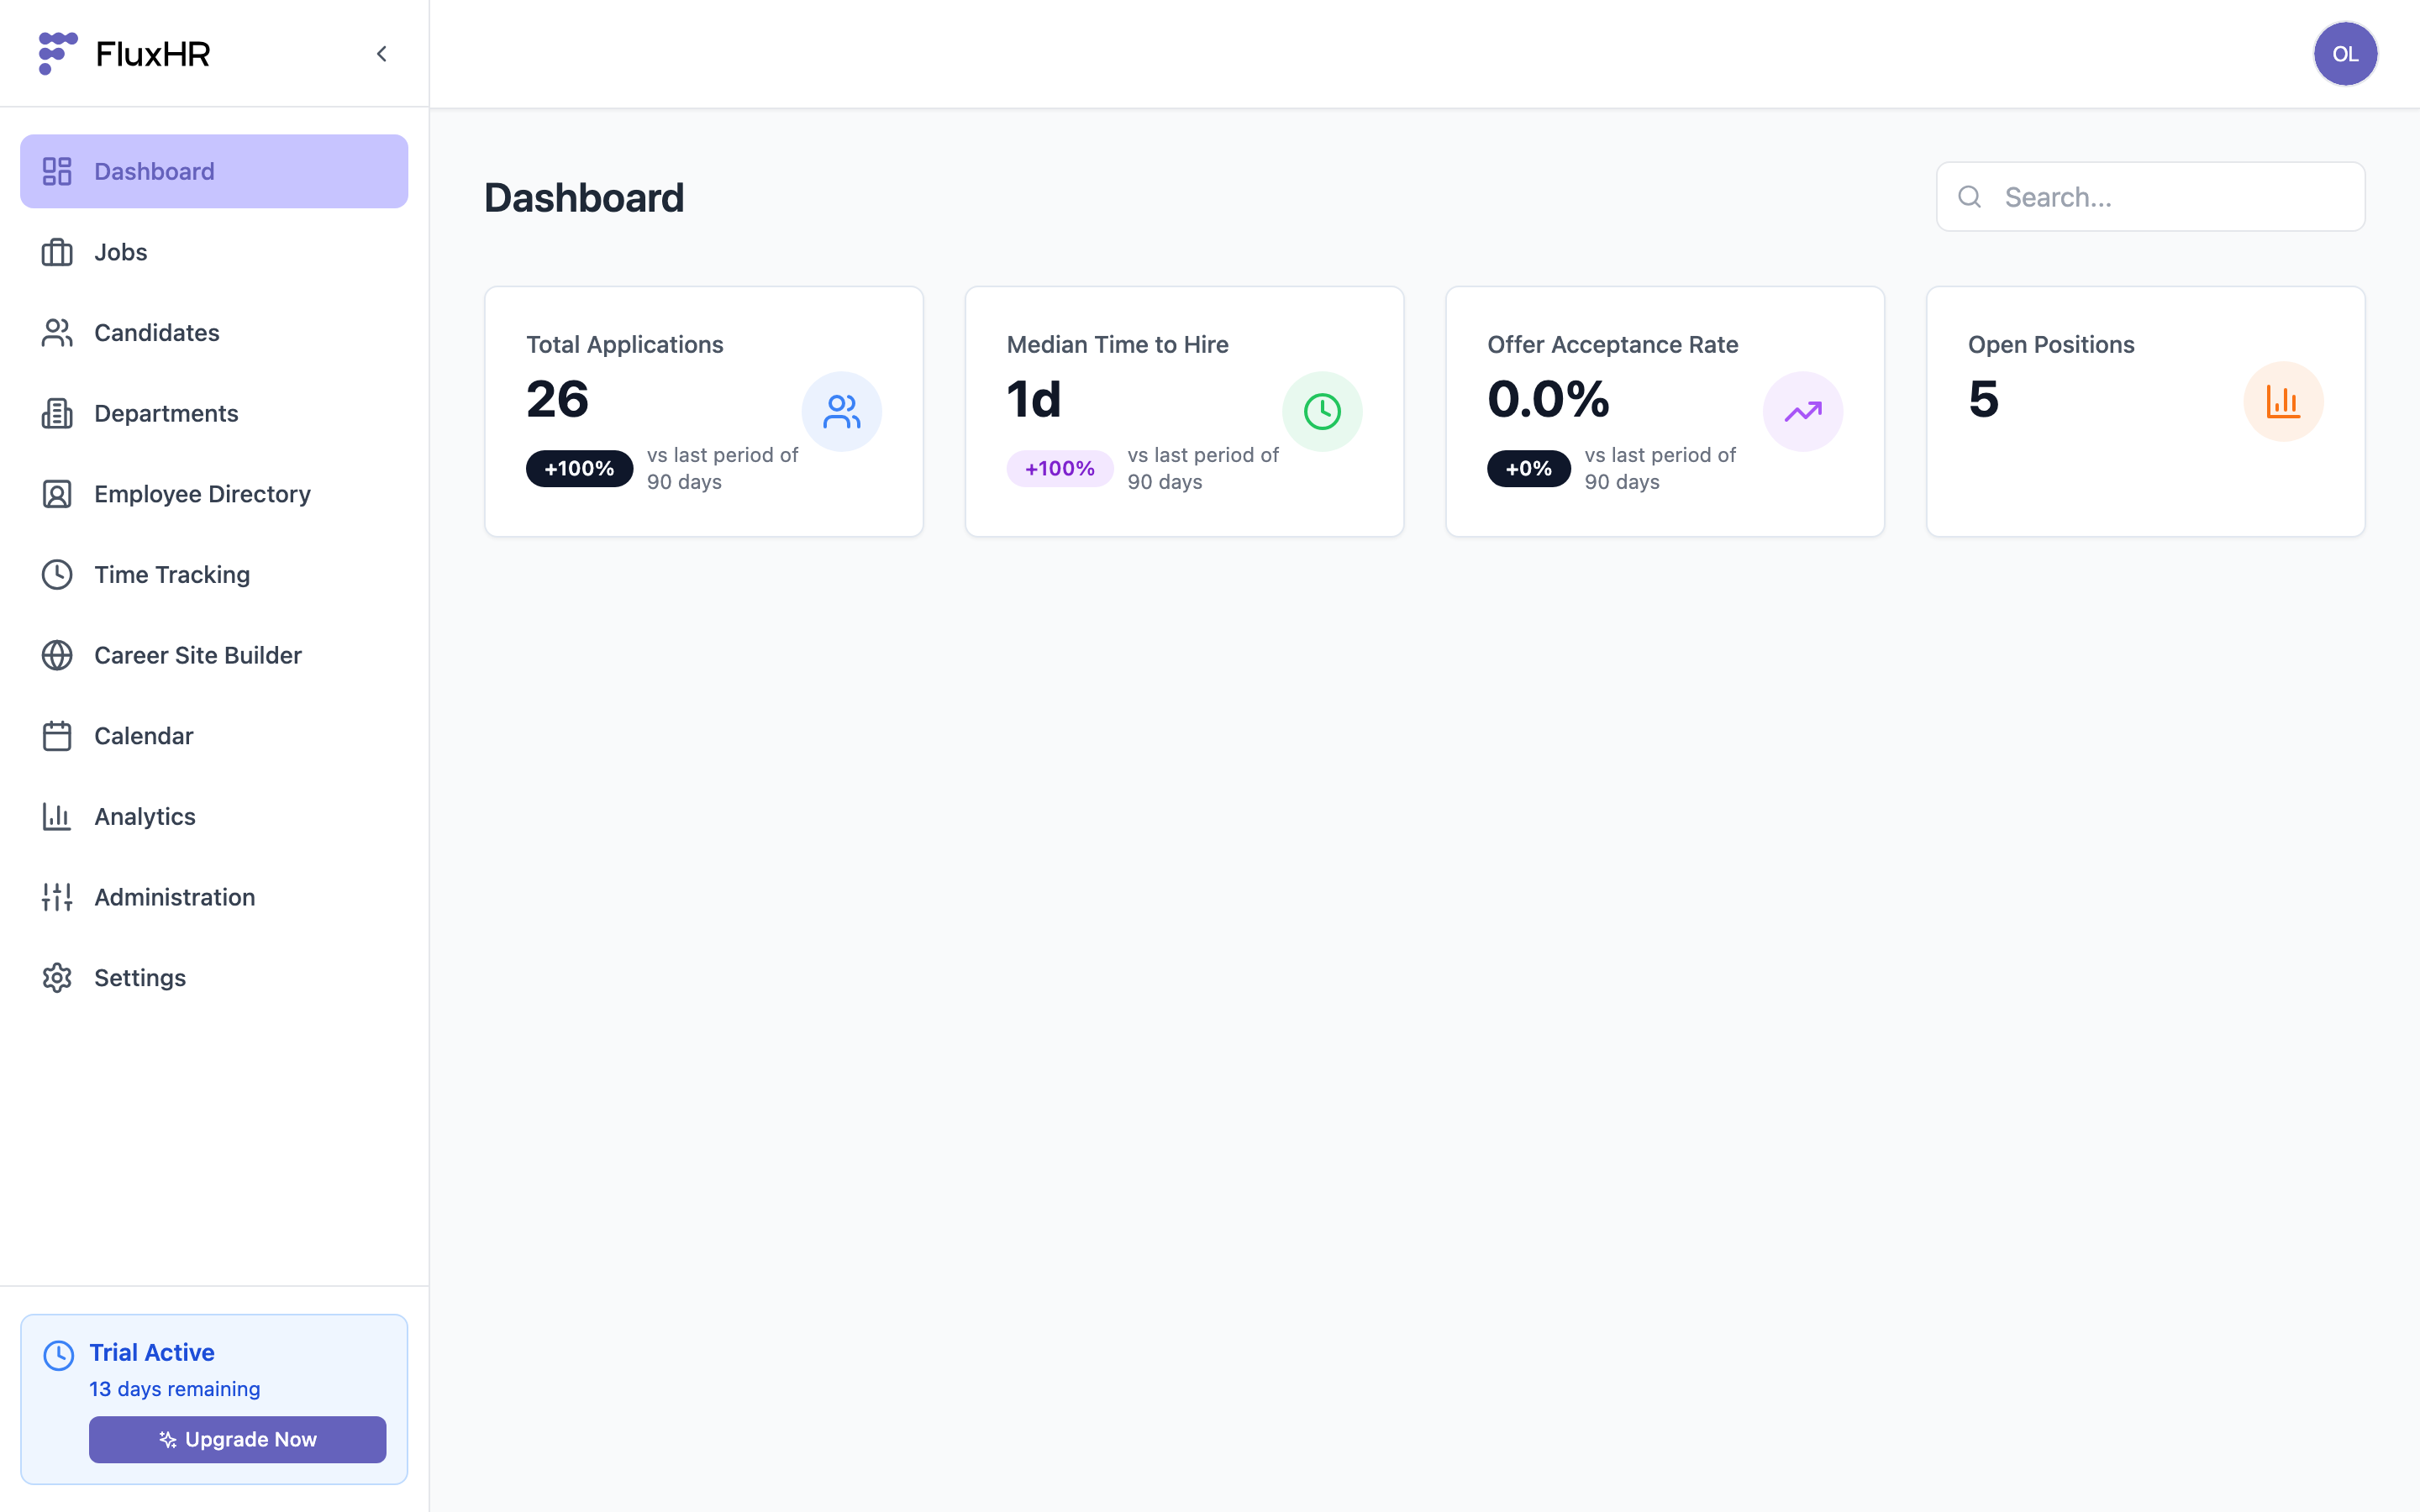Click the 0.0% acceptance rate value

pos(1548,399)
